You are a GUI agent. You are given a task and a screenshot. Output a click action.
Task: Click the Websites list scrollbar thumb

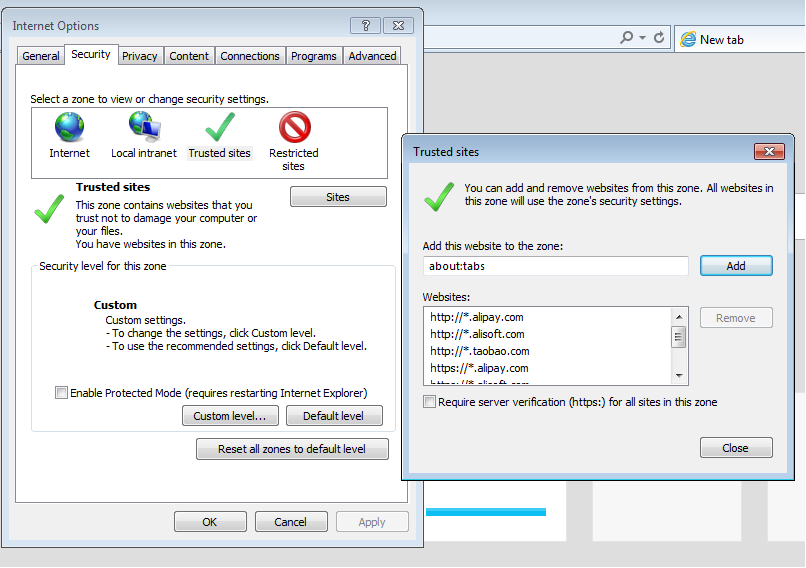[x=679, y=337]
